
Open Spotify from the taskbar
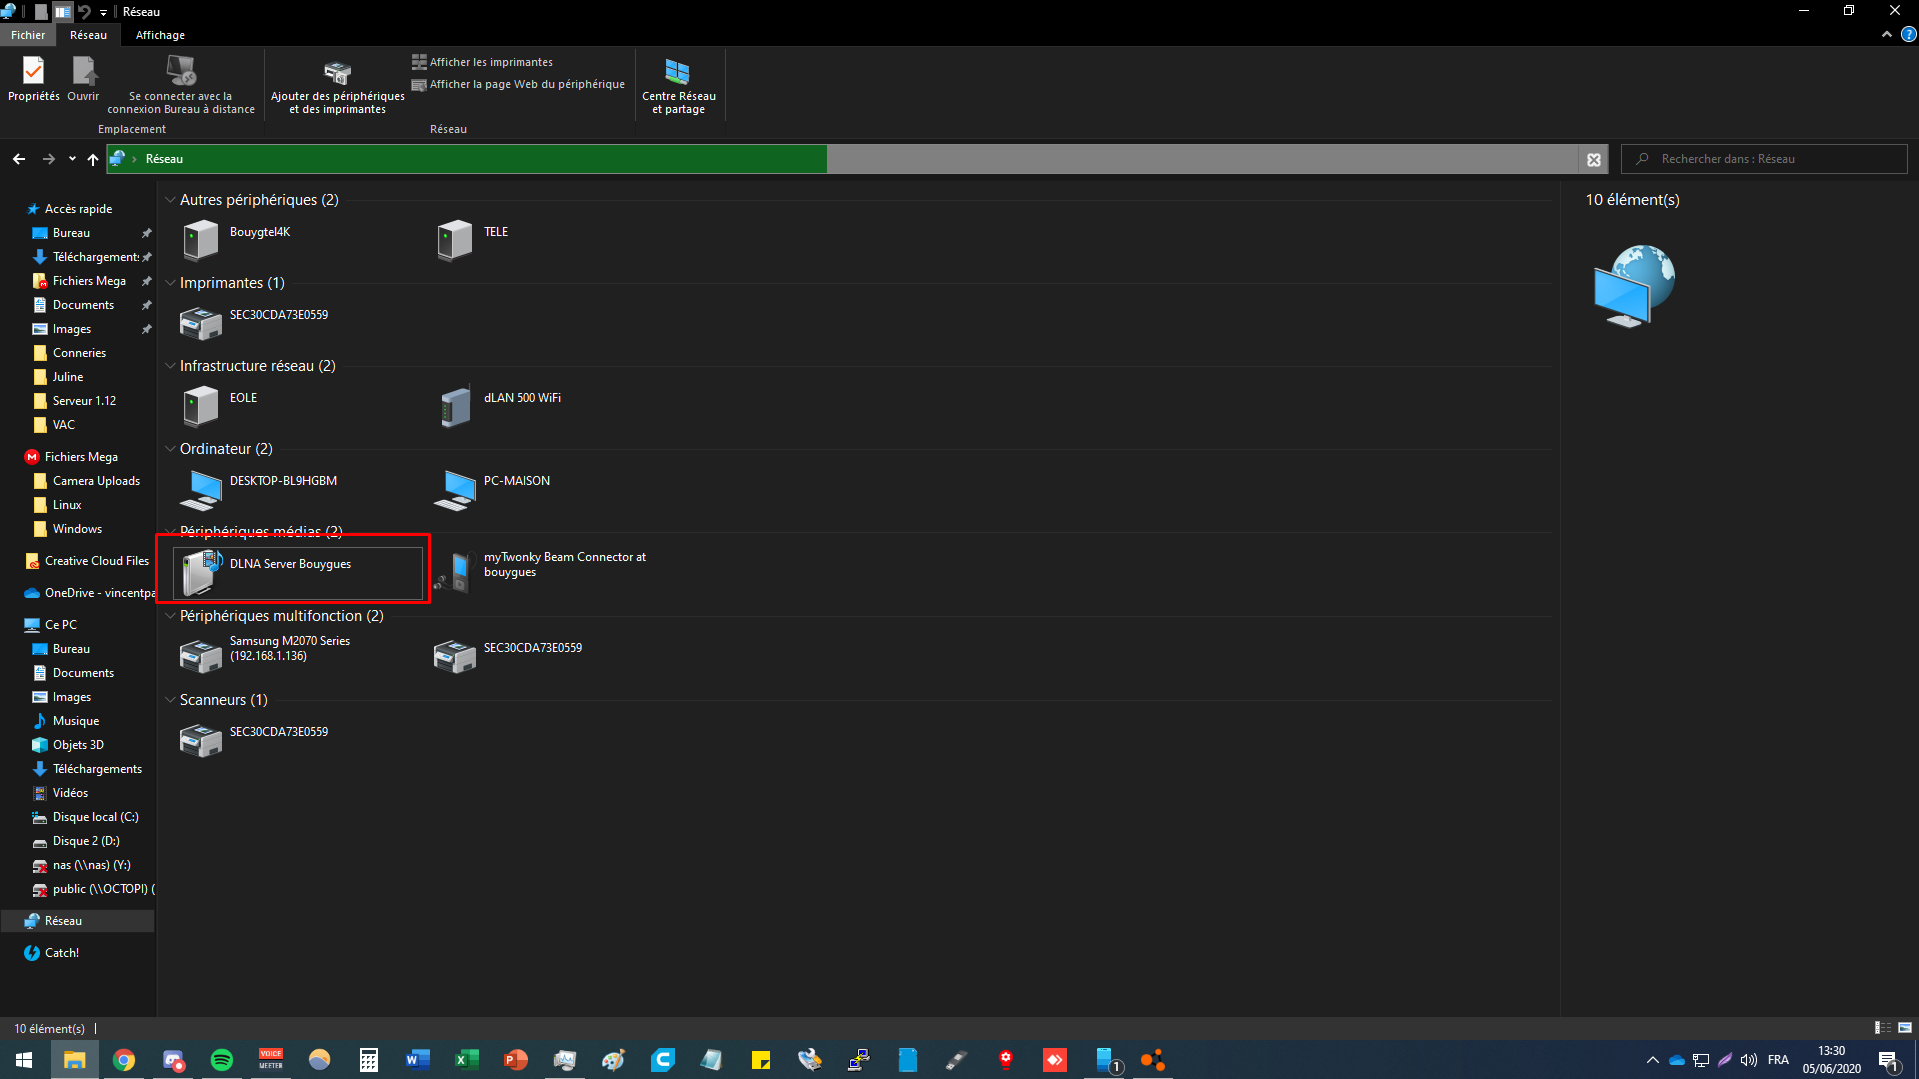222,1060
